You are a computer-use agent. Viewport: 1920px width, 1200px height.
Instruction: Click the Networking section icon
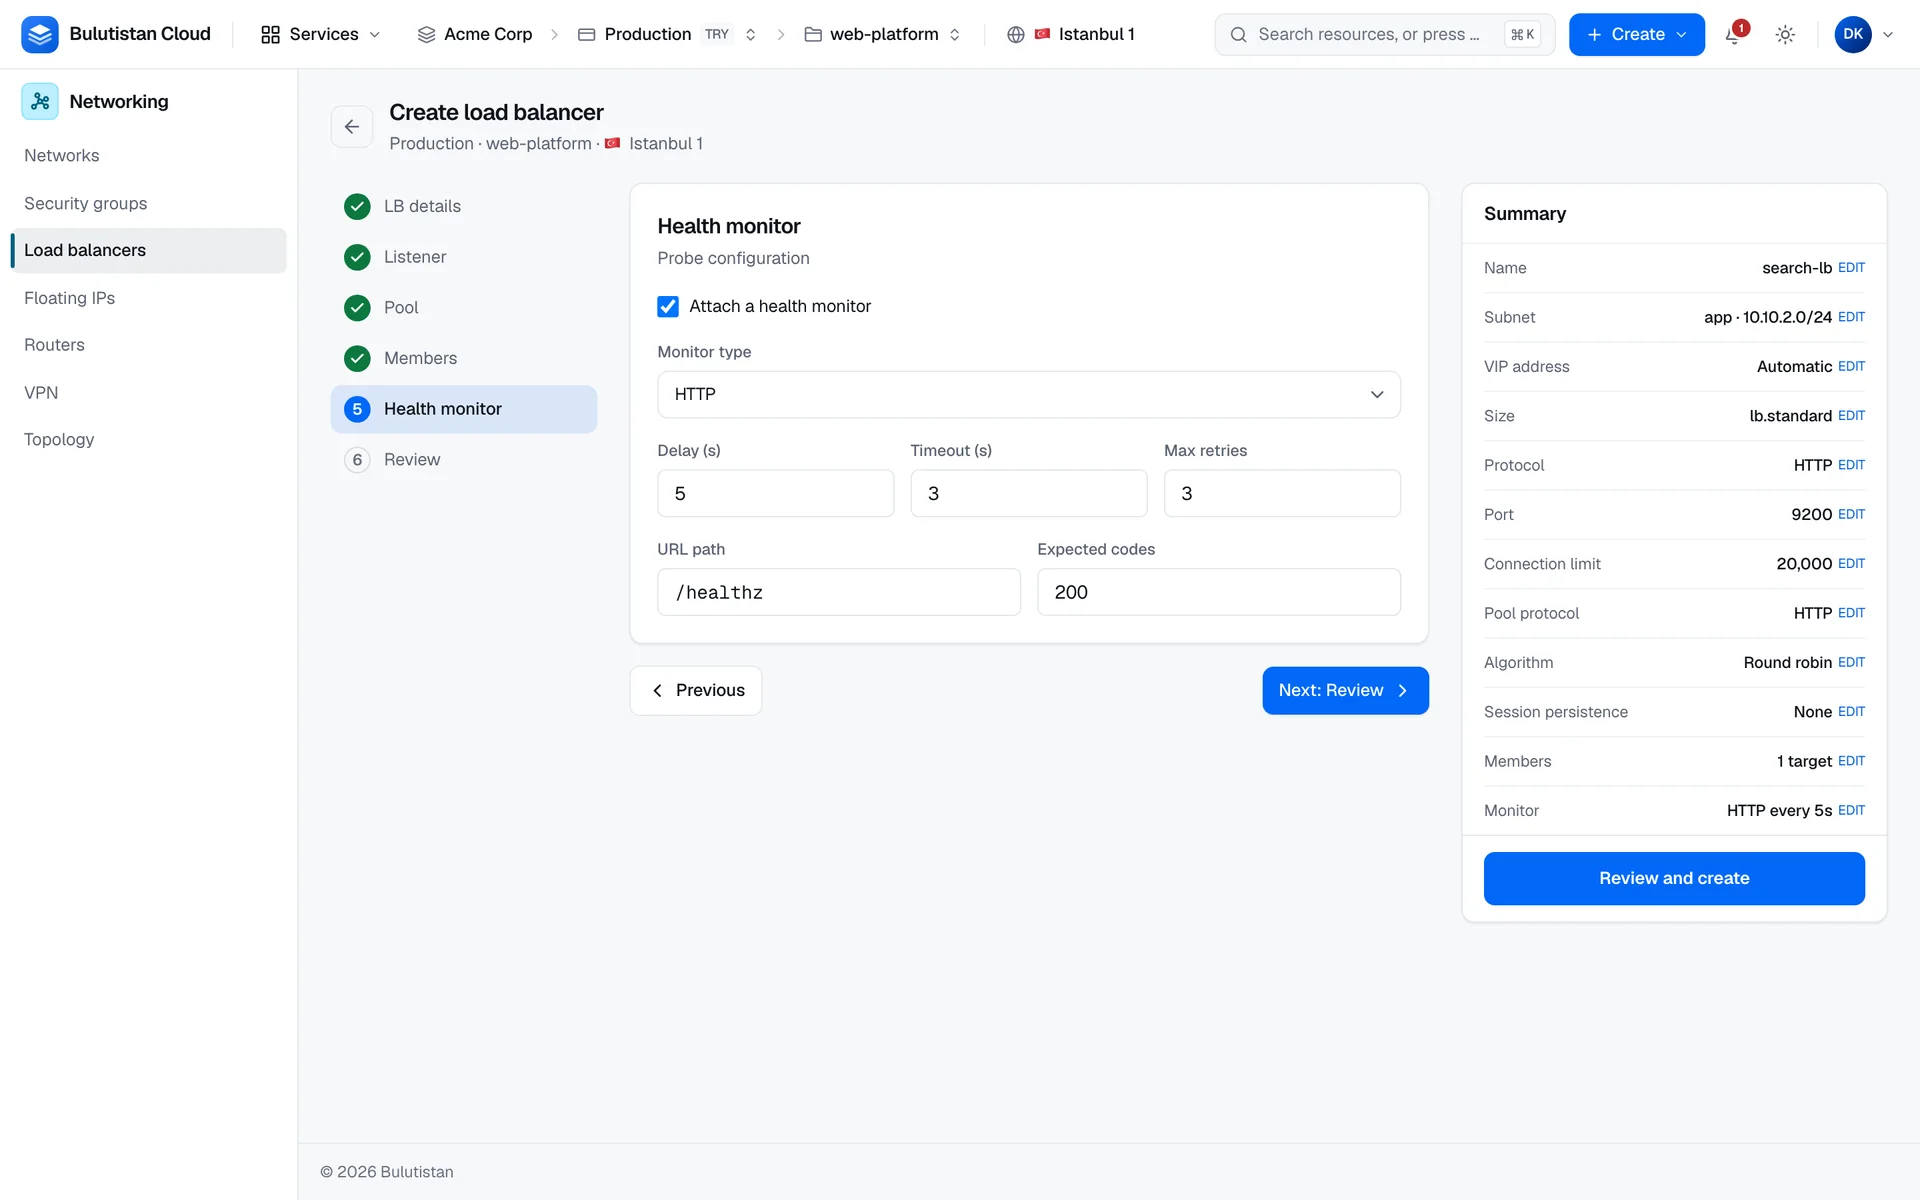(x=40, y=101)
